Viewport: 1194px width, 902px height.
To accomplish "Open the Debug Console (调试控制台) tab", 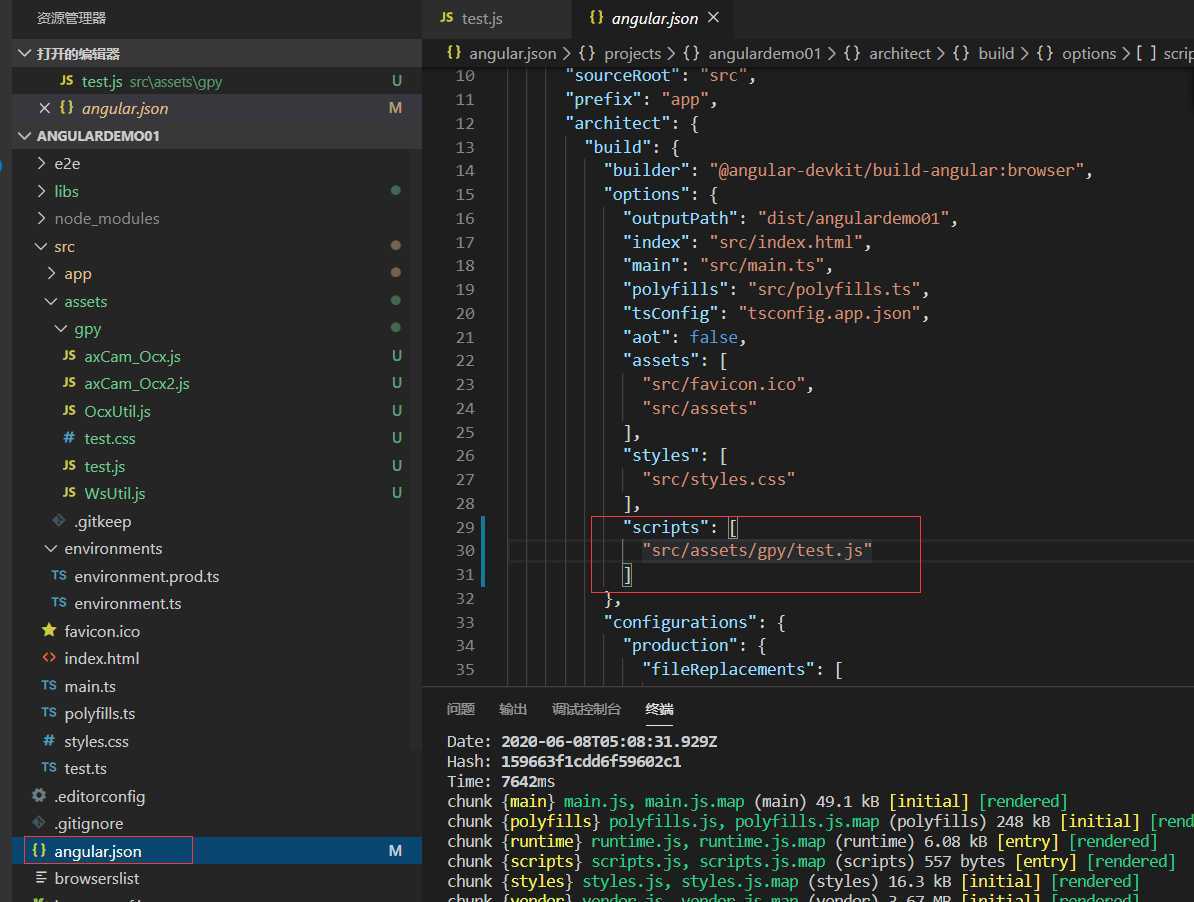I will [x=586, y=709].
